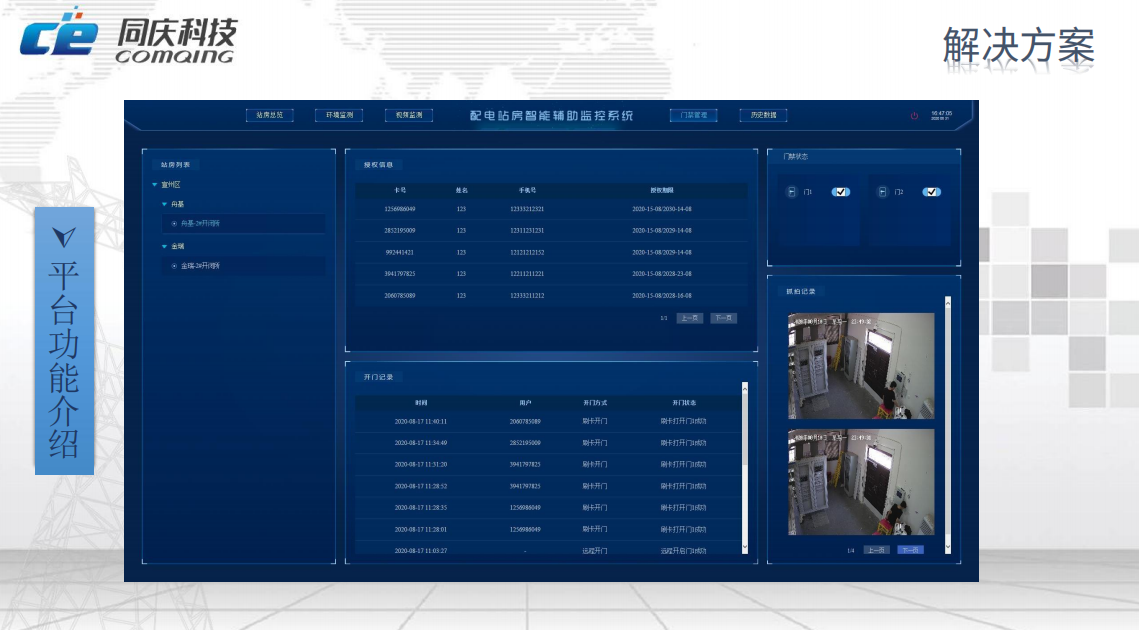Click the 卡号 column header
This screenshot has height=630, width=1139.
pyautogui.click(x=400, y=190)
